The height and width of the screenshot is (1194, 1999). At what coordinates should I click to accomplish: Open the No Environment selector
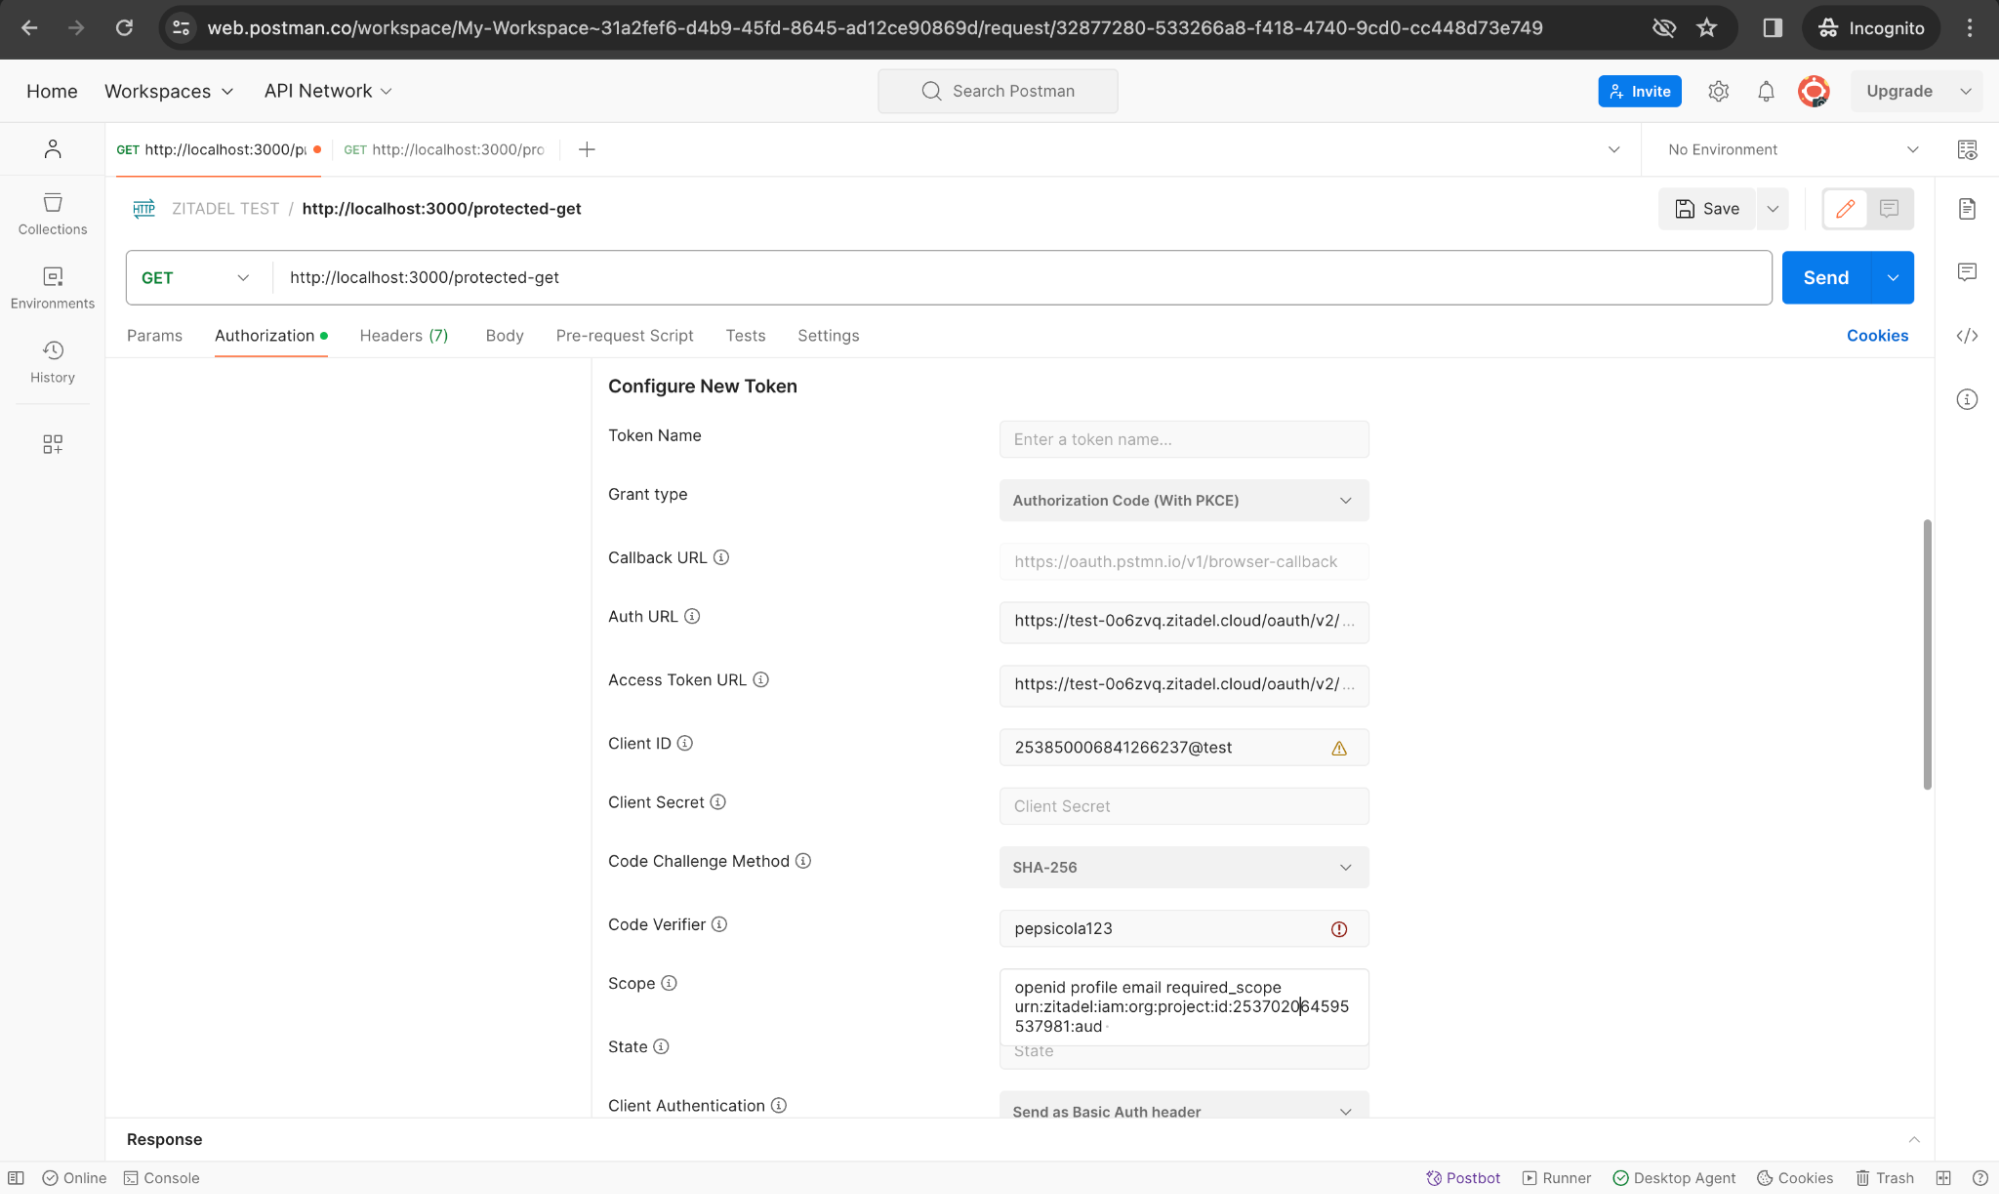(x=1792, y=149)
